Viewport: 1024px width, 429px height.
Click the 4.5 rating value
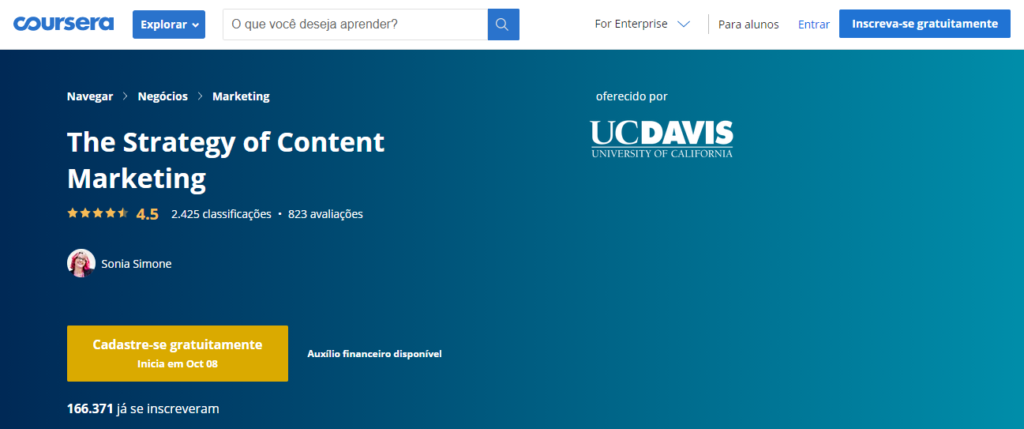147,214
